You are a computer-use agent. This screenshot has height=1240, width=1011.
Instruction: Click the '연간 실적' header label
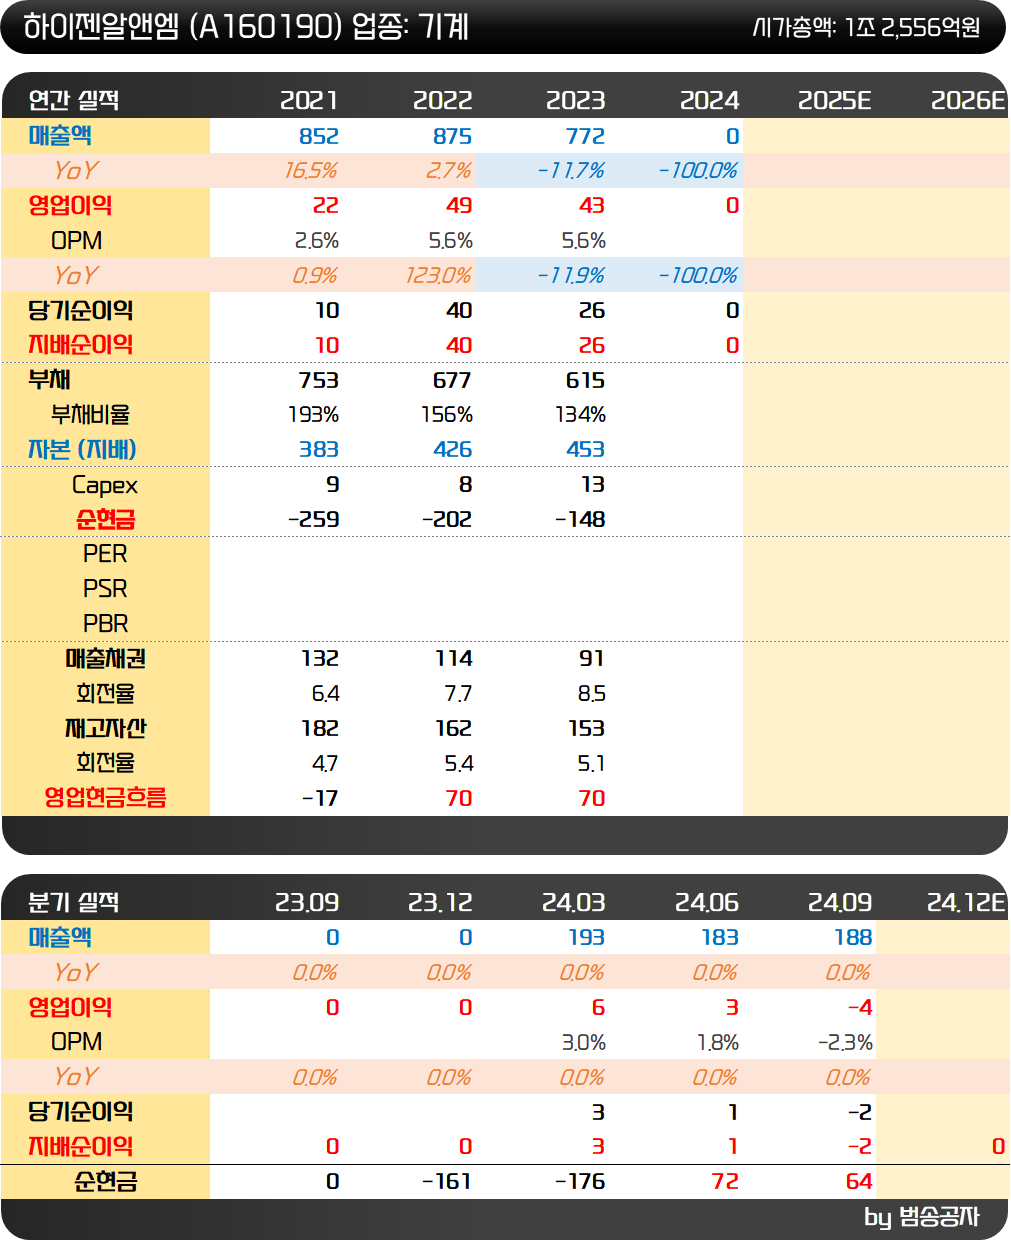pos(74,100)
